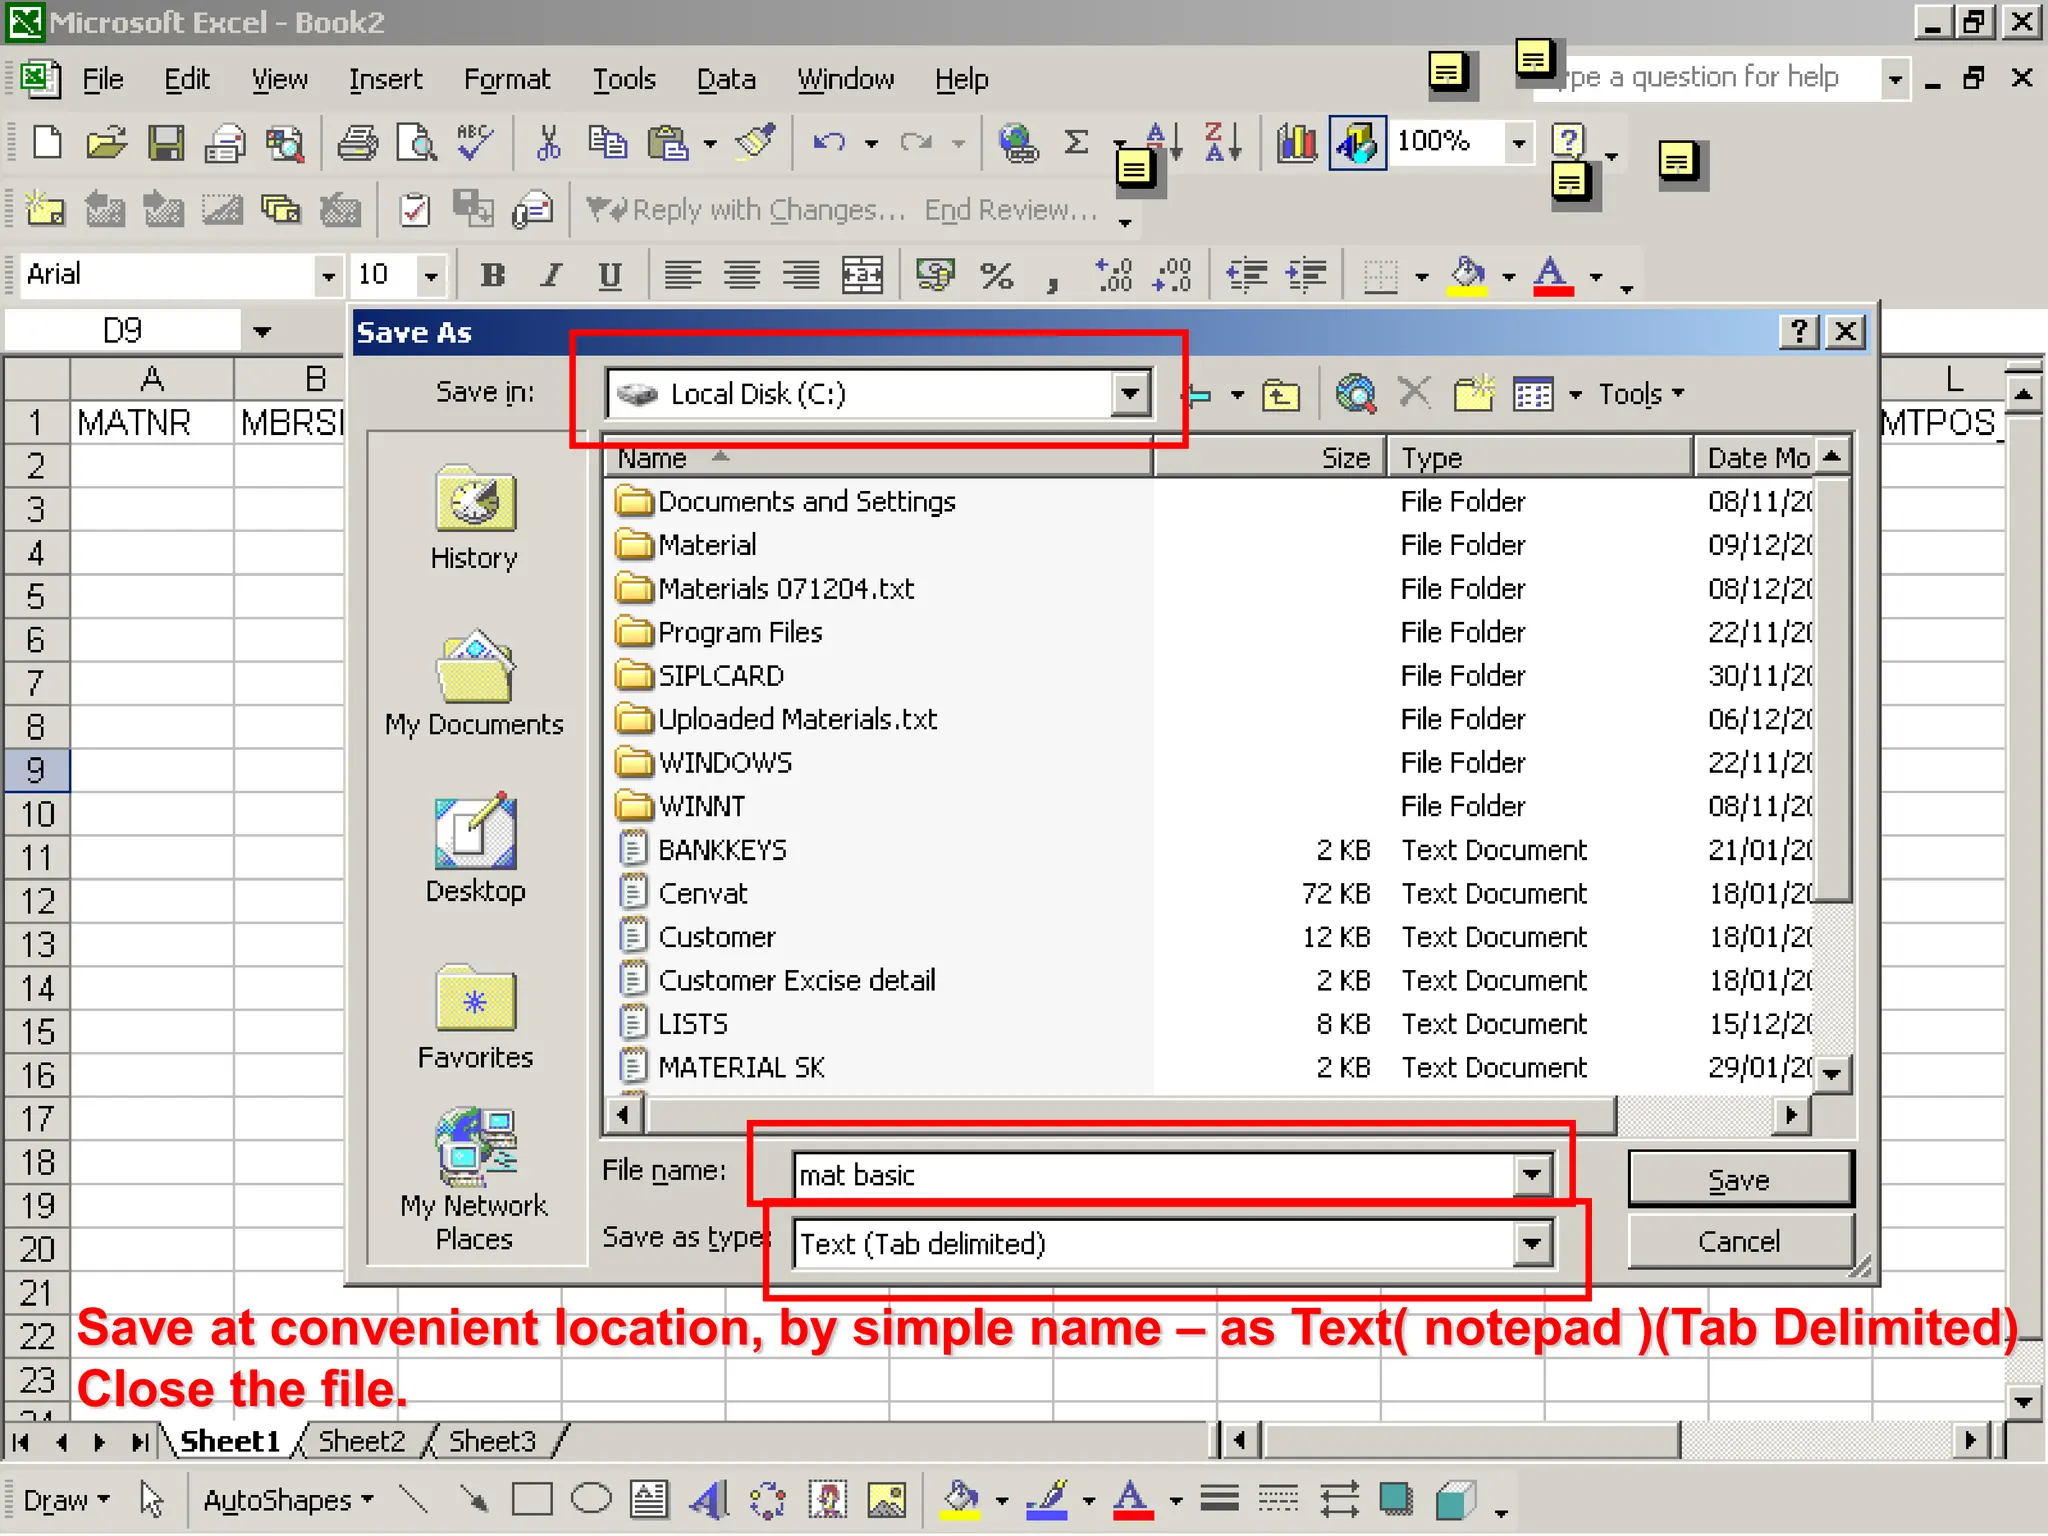The width and height of the screenshot is (2048, 1536).
Task: Click the New workbook icon
Action: 47,143
